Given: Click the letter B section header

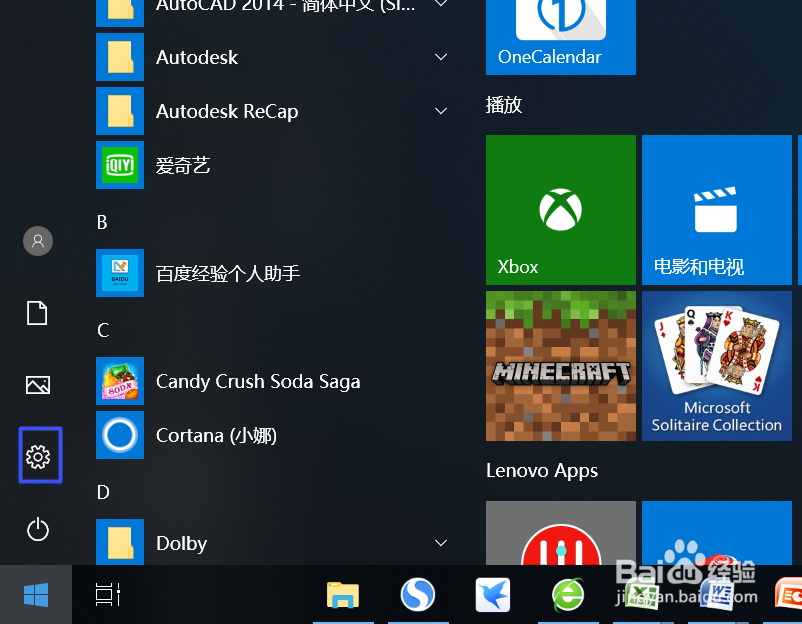Looking at the screenshot, I should pyautogui.click(x=102, y=222).
